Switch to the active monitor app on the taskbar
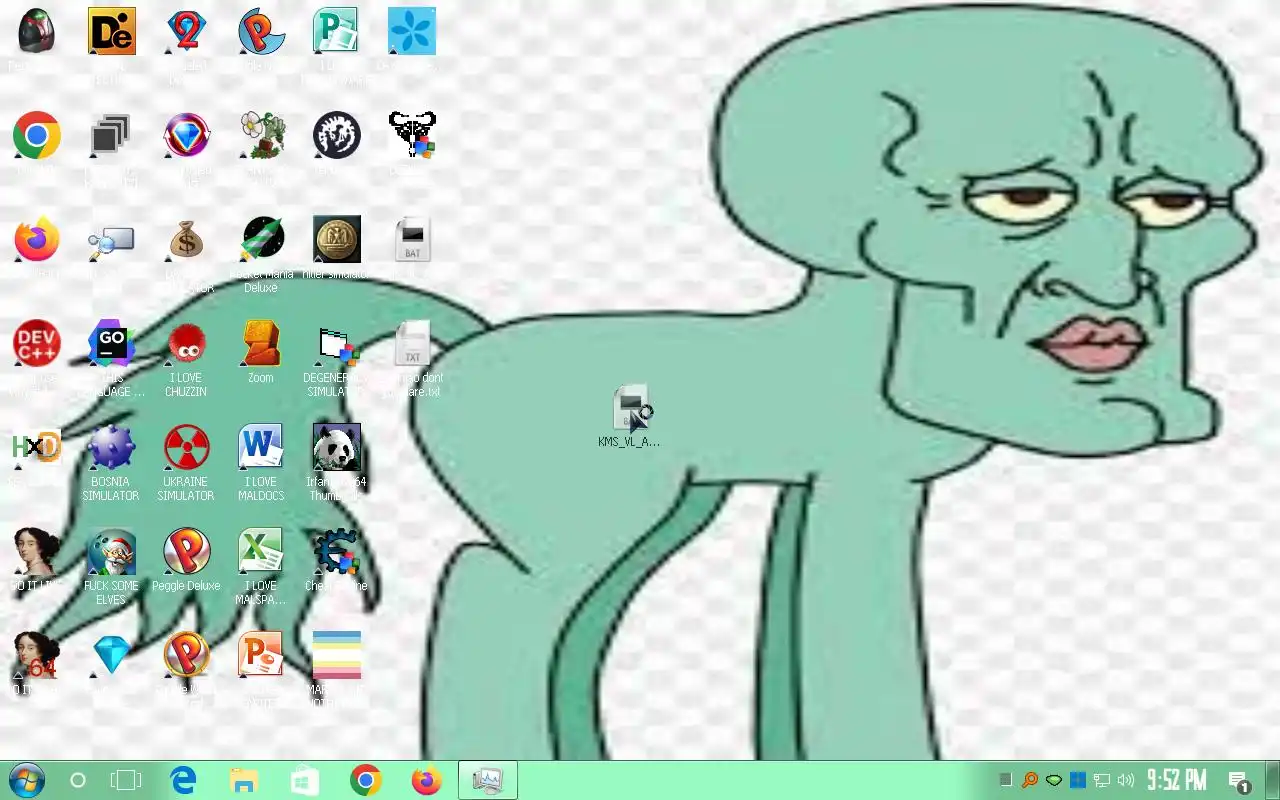 [x=488, y=781]
